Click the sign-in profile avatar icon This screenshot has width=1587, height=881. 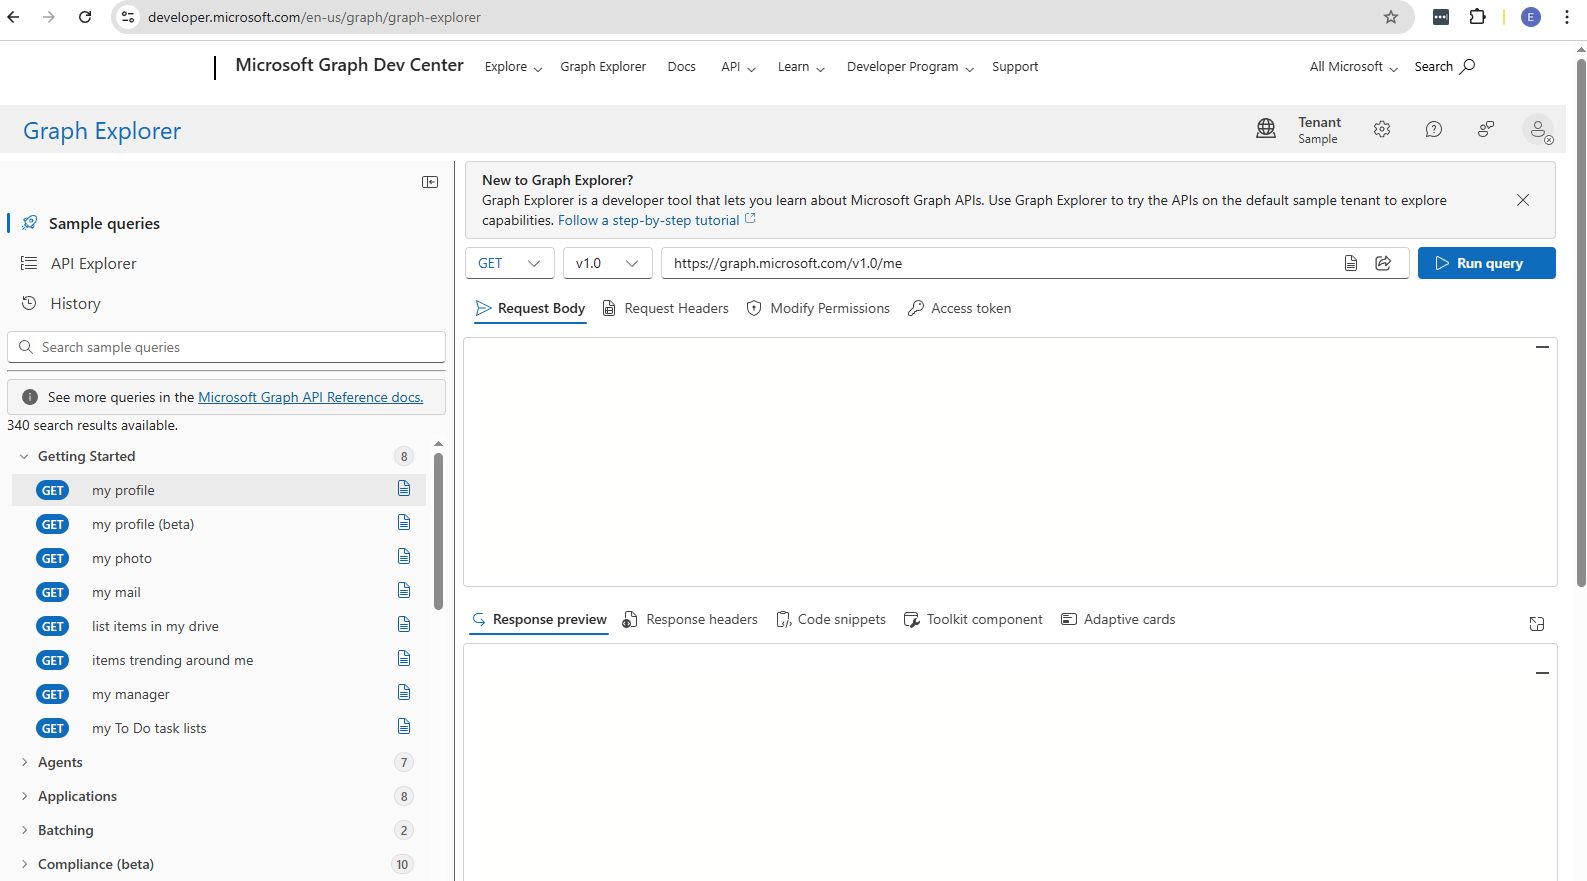(1538, 129)
